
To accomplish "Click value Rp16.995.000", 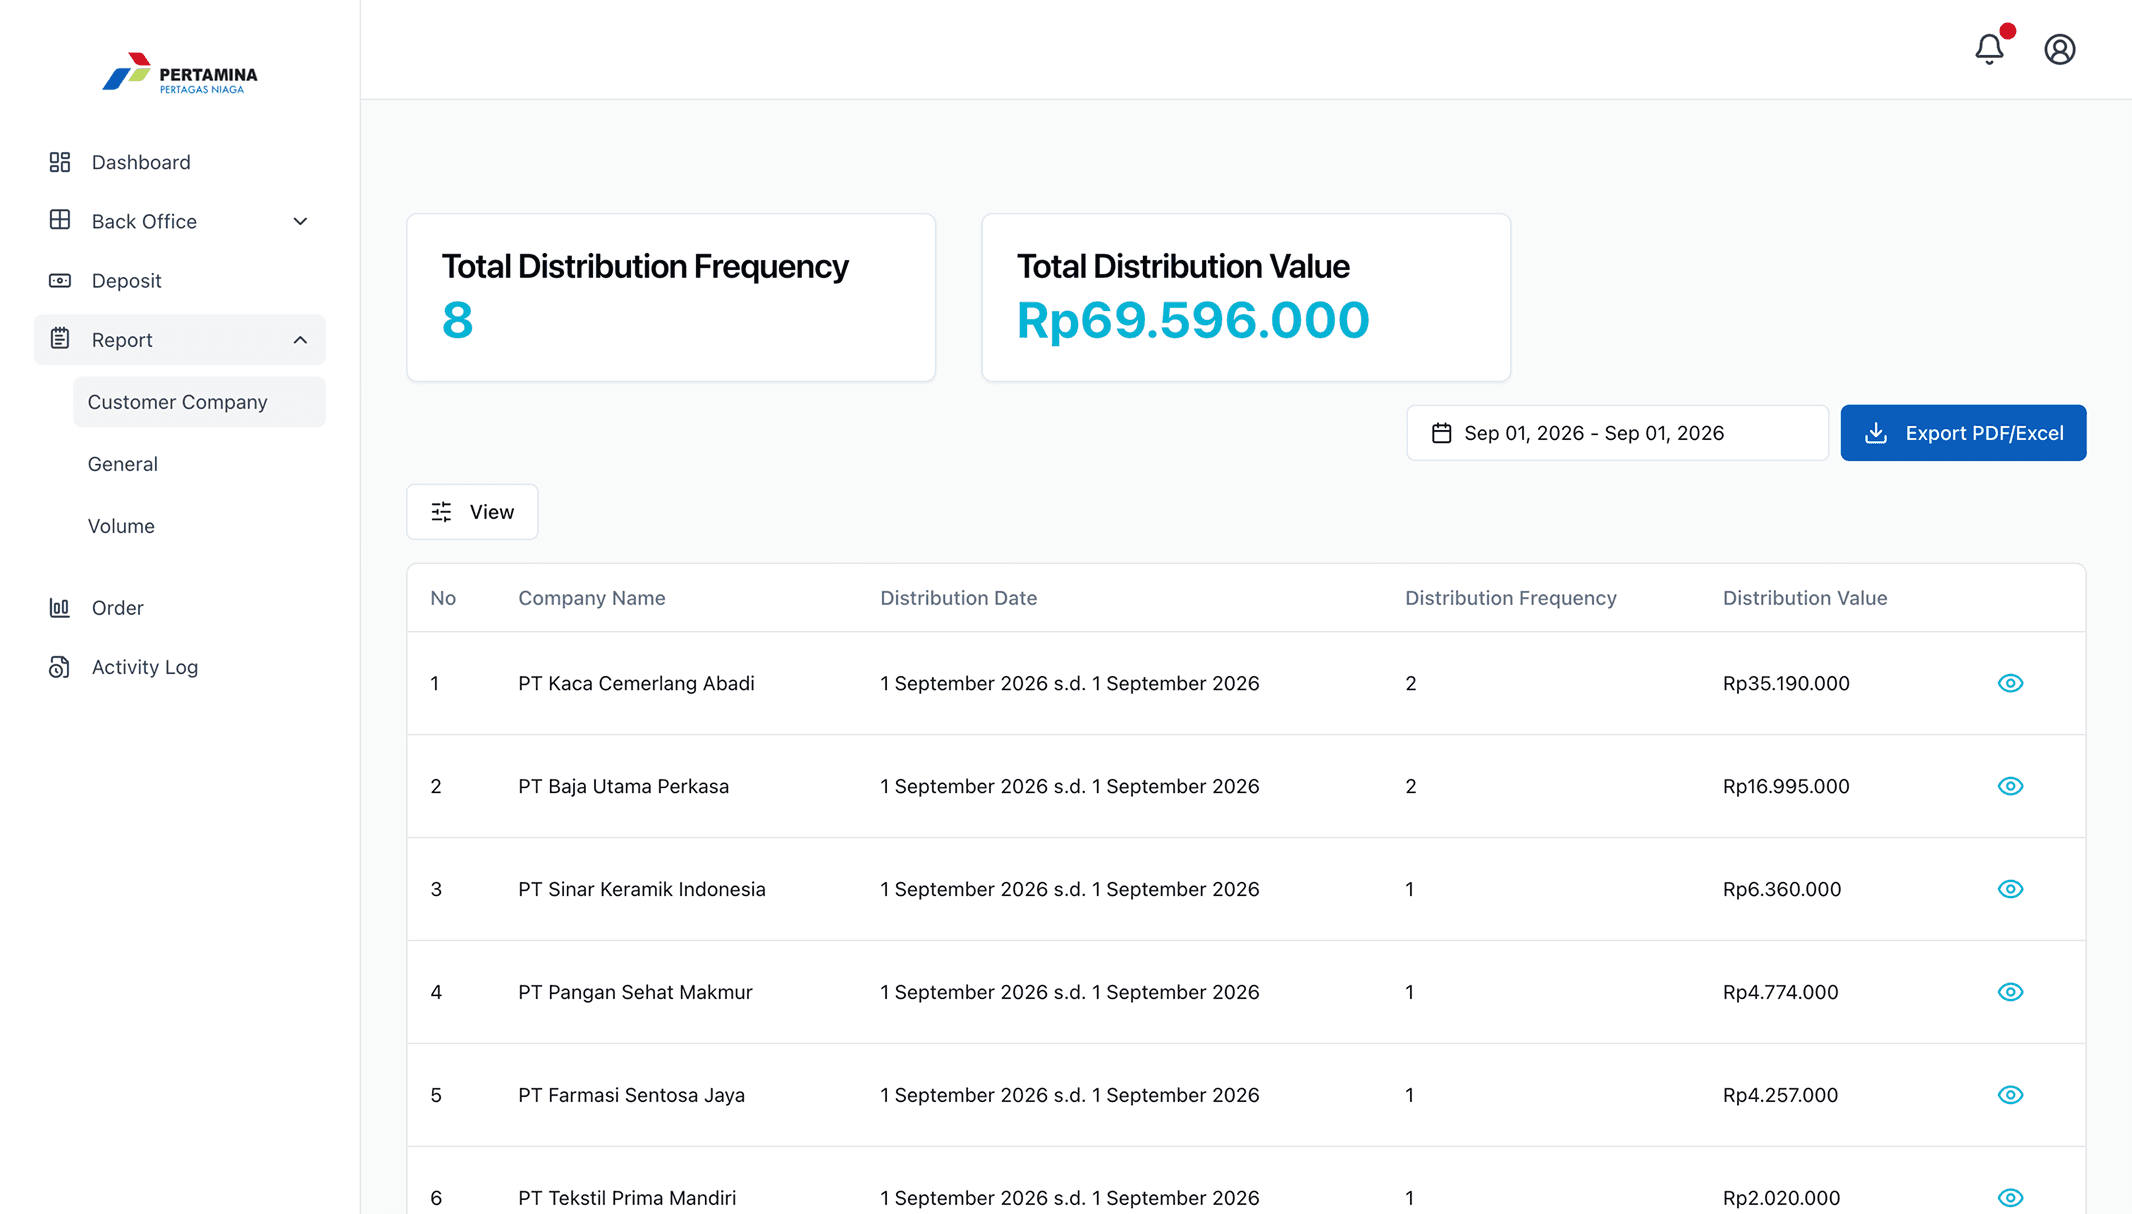I will (1786, 786).
